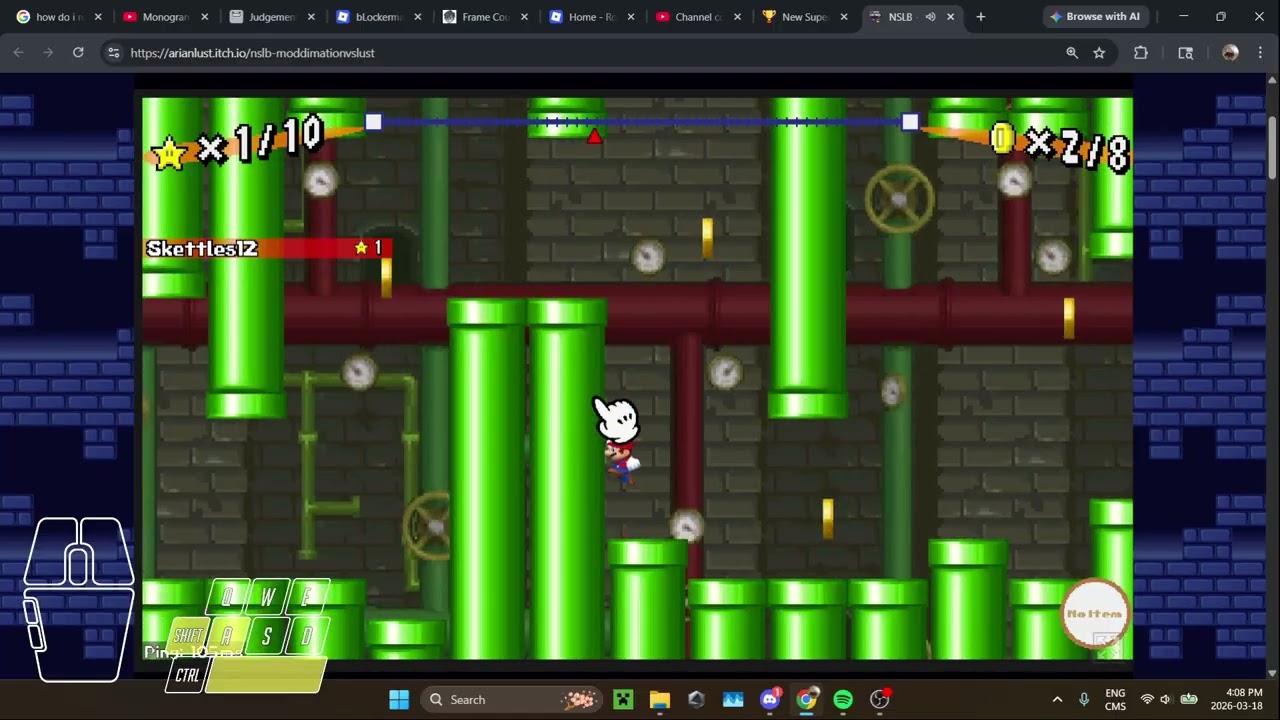Image resolution: width=1280 pixels, height=720 pixels.
Task: Click the Chrome taskbar icon
Action: (806, 699)
